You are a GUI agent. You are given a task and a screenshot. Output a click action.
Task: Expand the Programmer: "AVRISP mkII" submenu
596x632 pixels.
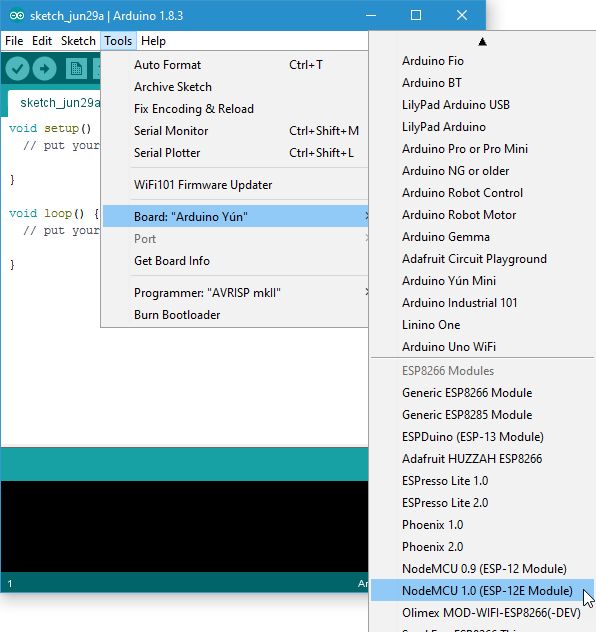coord(236,293)
